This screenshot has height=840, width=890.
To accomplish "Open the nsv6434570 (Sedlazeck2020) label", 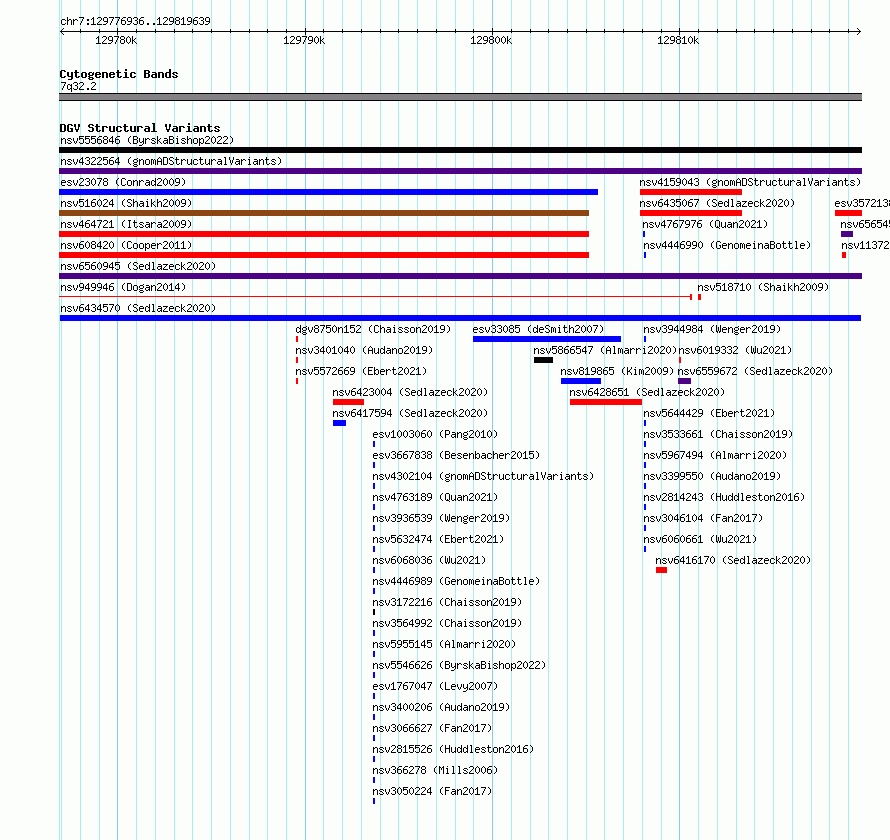I will tap(138, 308).
